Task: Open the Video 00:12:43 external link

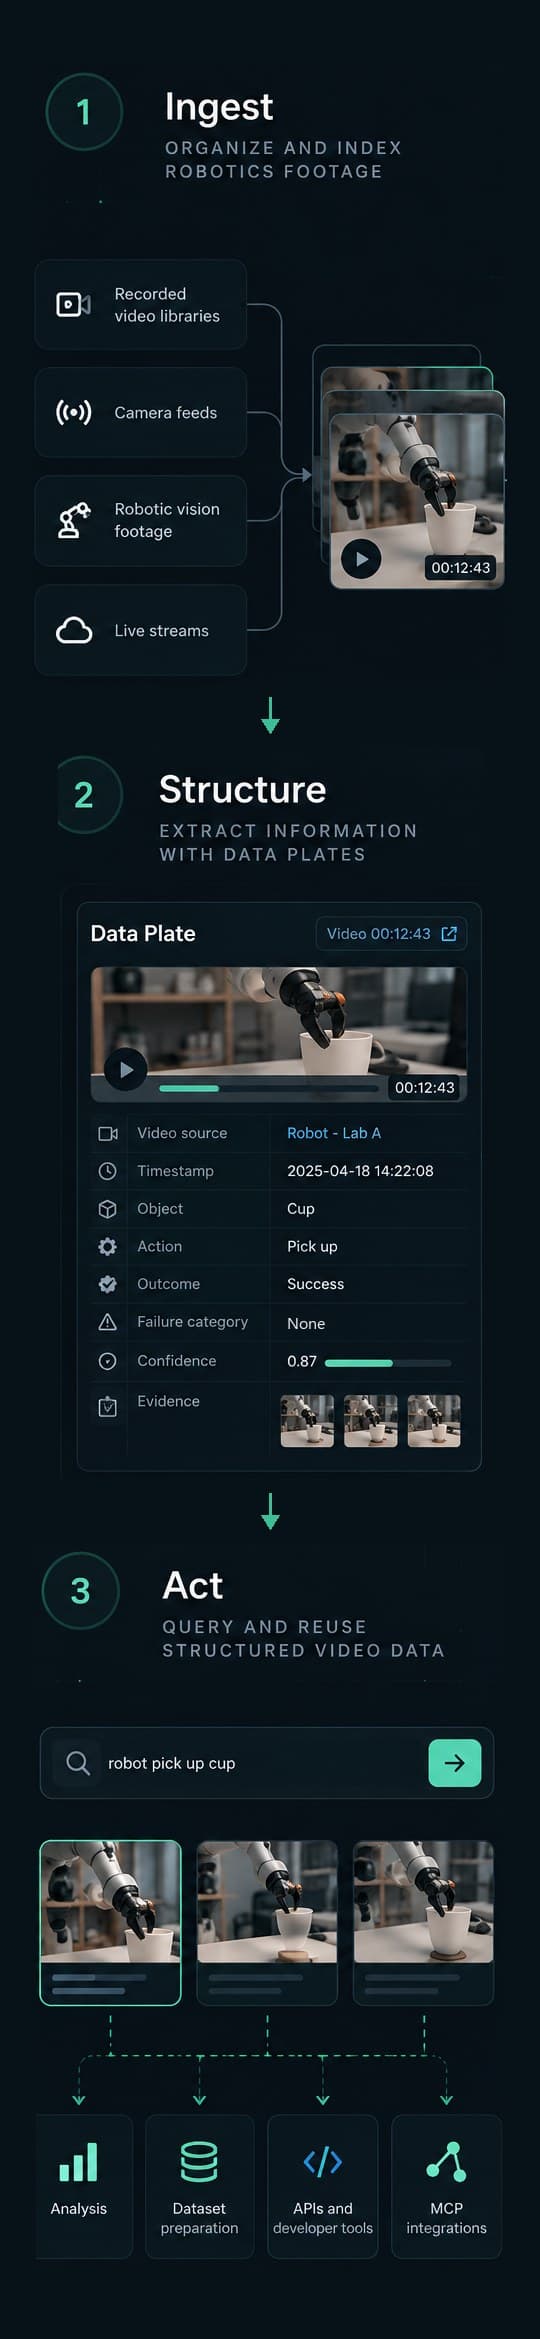Action: 391,933
